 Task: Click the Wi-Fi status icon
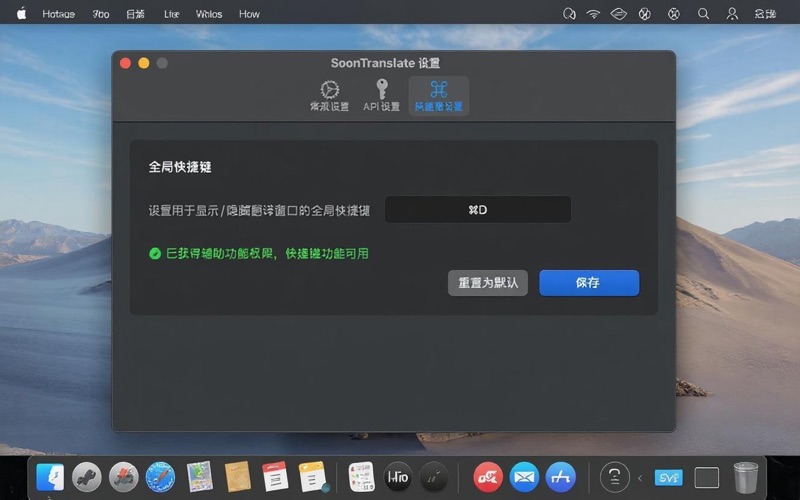click(x=593, y=14)
